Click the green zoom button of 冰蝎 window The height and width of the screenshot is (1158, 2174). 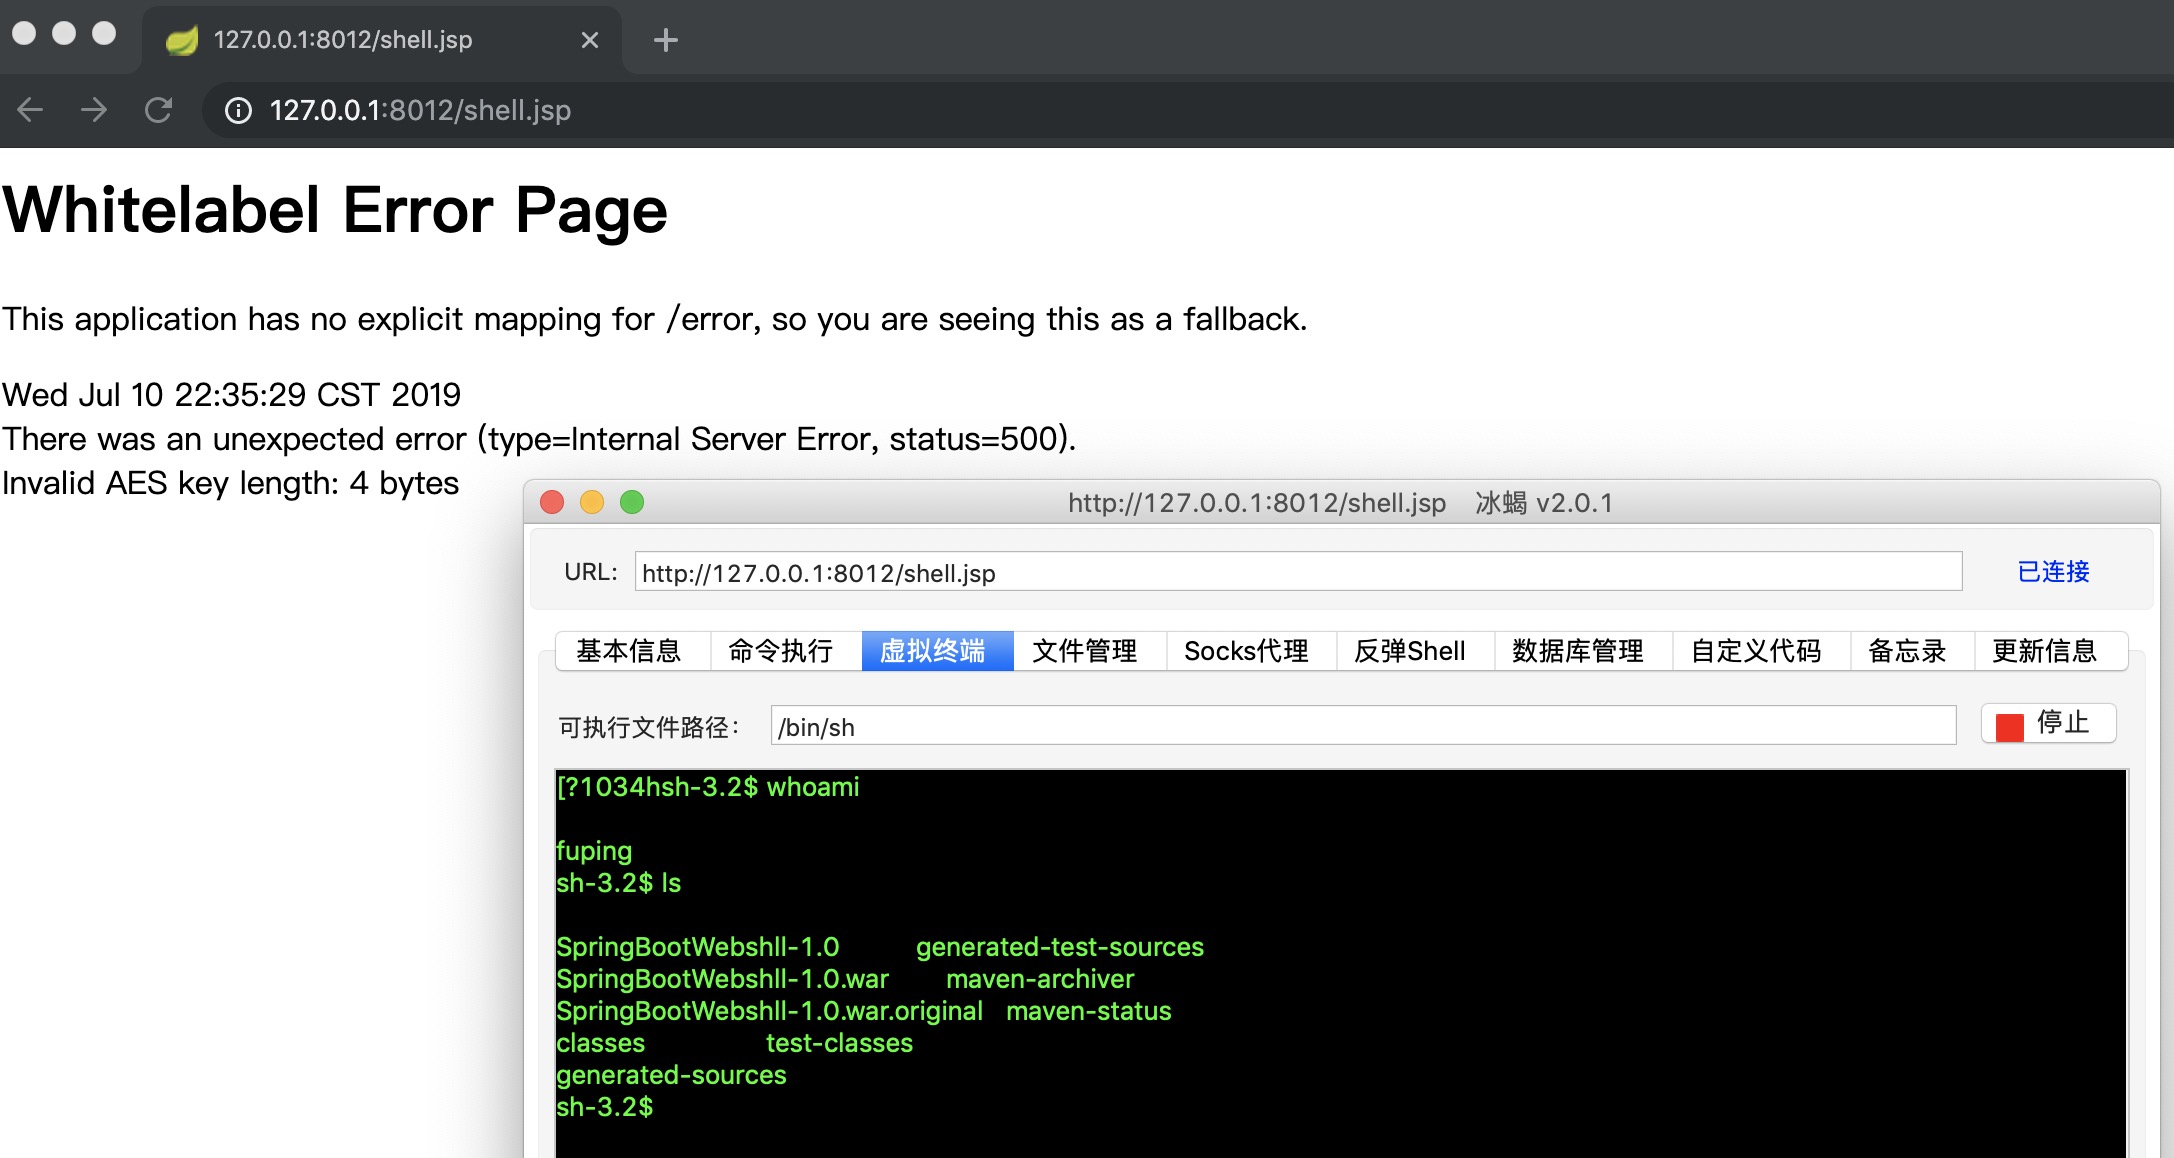pos(632,502)
